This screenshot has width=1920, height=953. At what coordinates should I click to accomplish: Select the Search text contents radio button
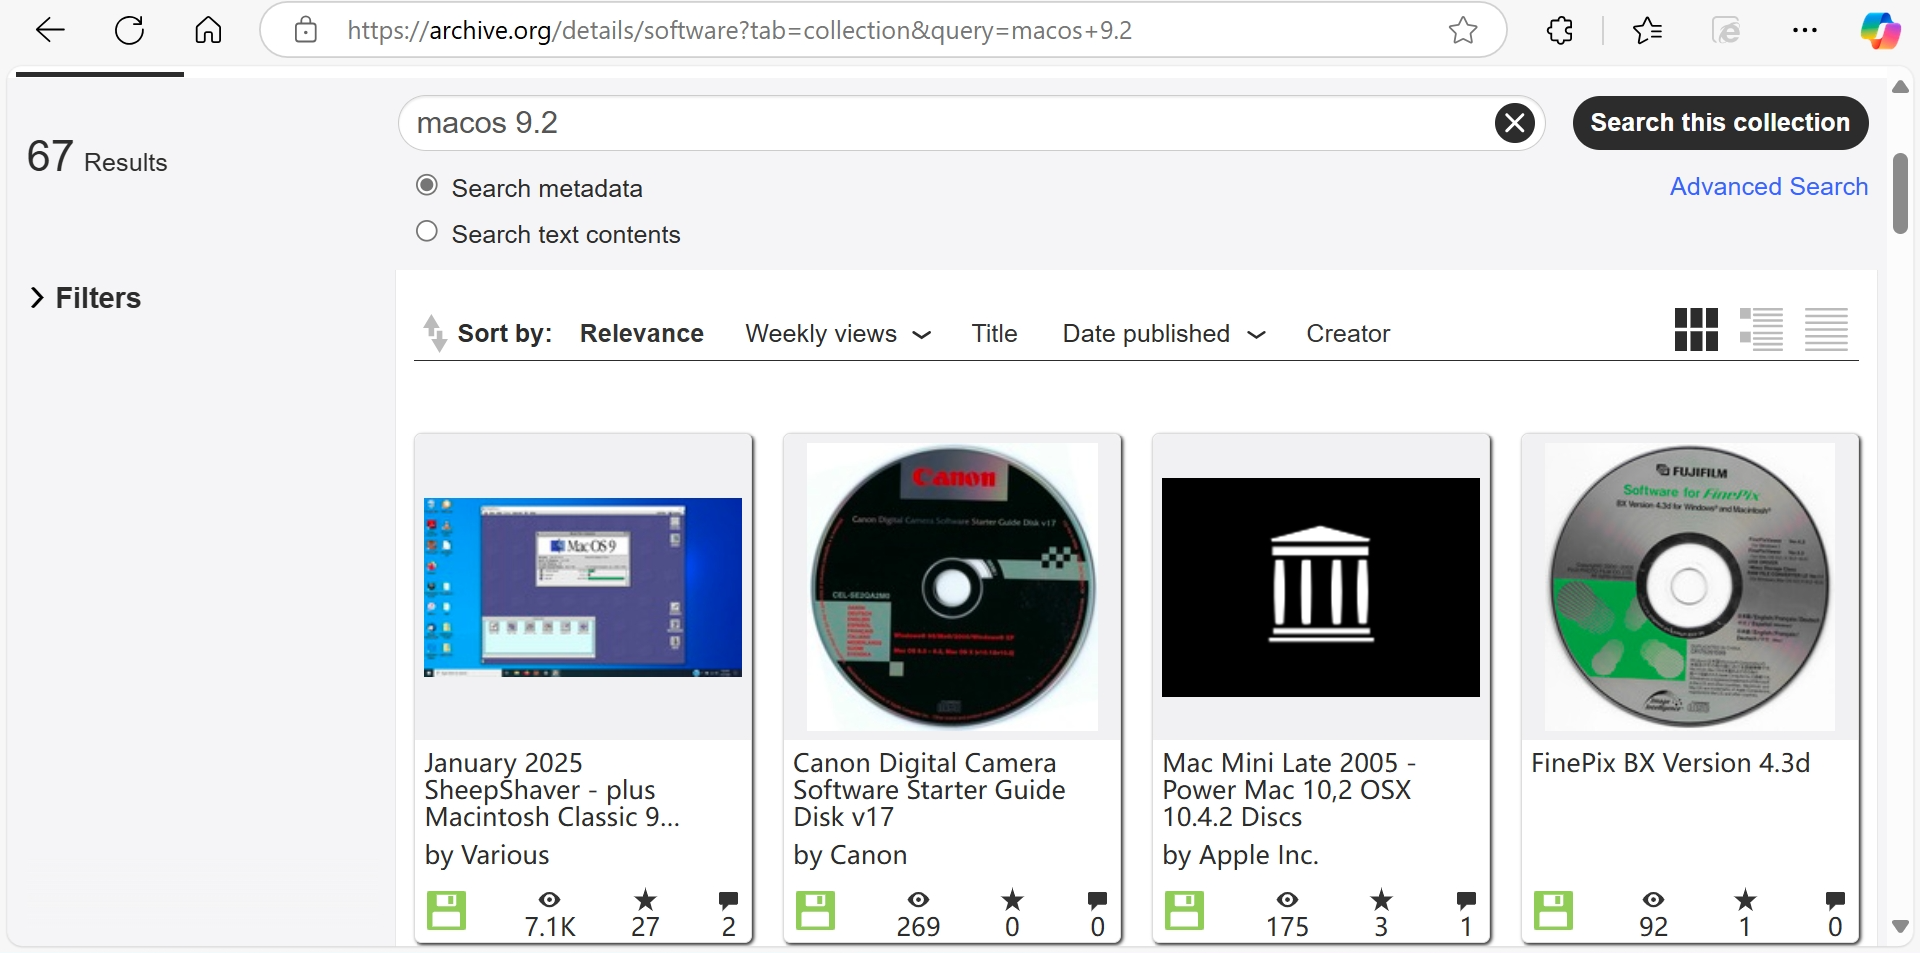click(427, 231)
